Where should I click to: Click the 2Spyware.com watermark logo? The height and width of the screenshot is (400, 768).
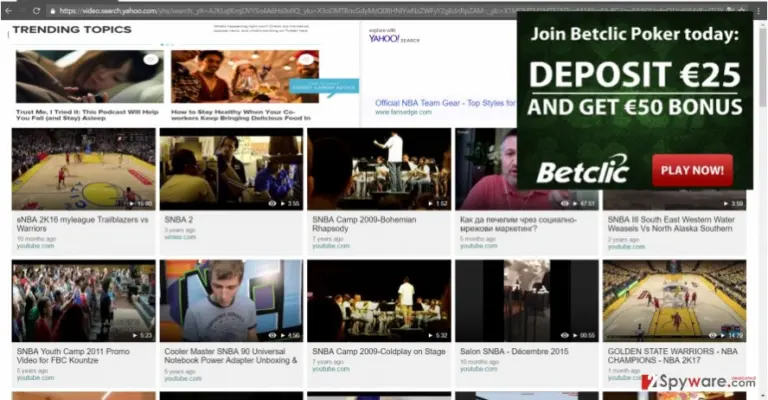(x=698, y=382)
